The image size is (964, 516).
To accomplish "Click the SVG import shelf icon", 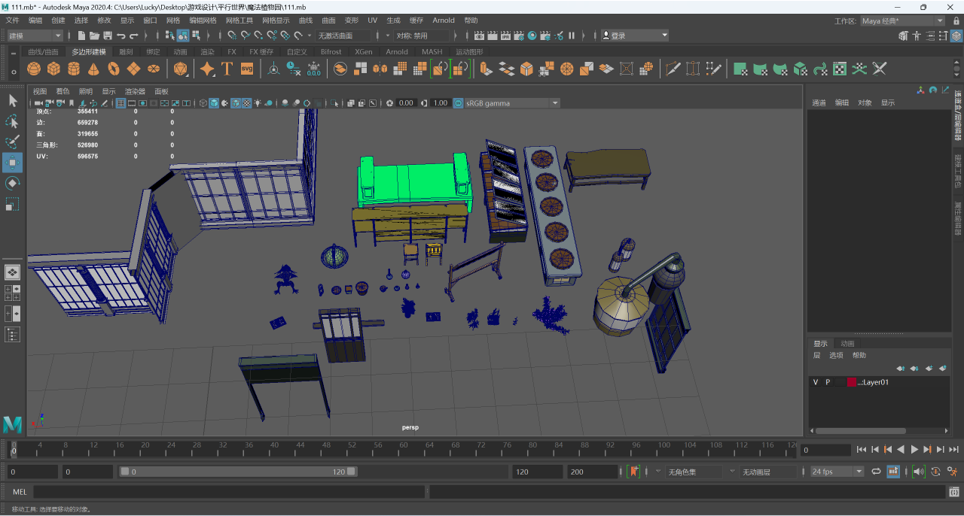I will click(247, 69).
